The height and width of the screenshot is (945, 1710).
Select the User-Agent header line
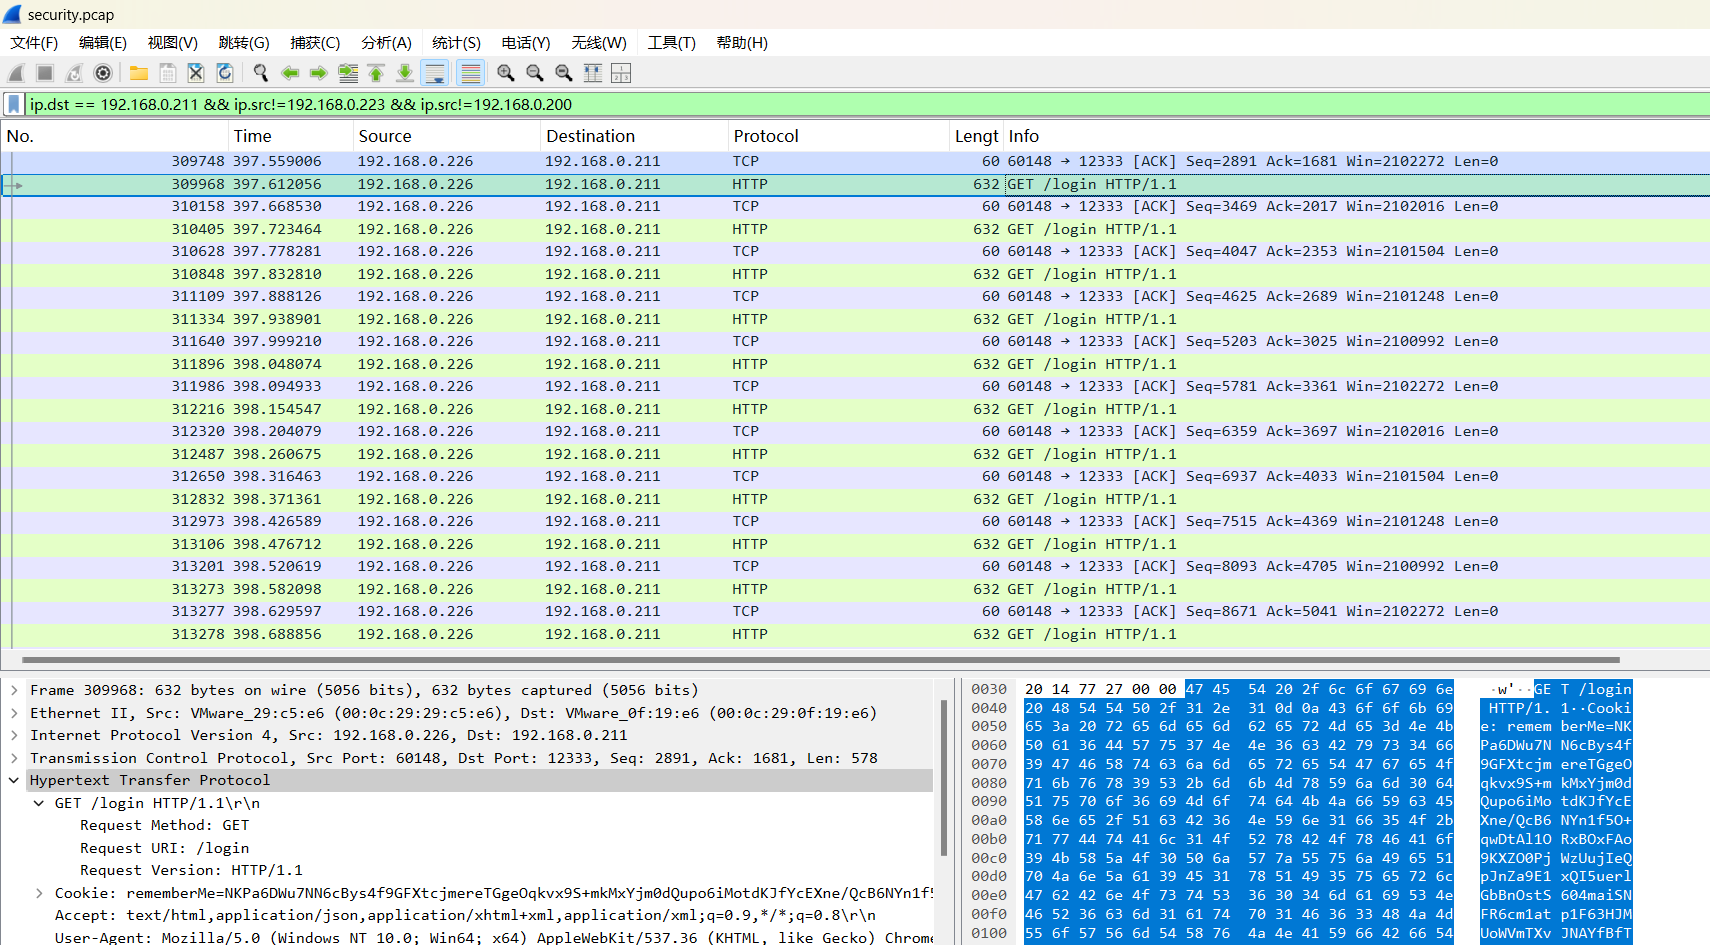(494, 938)
